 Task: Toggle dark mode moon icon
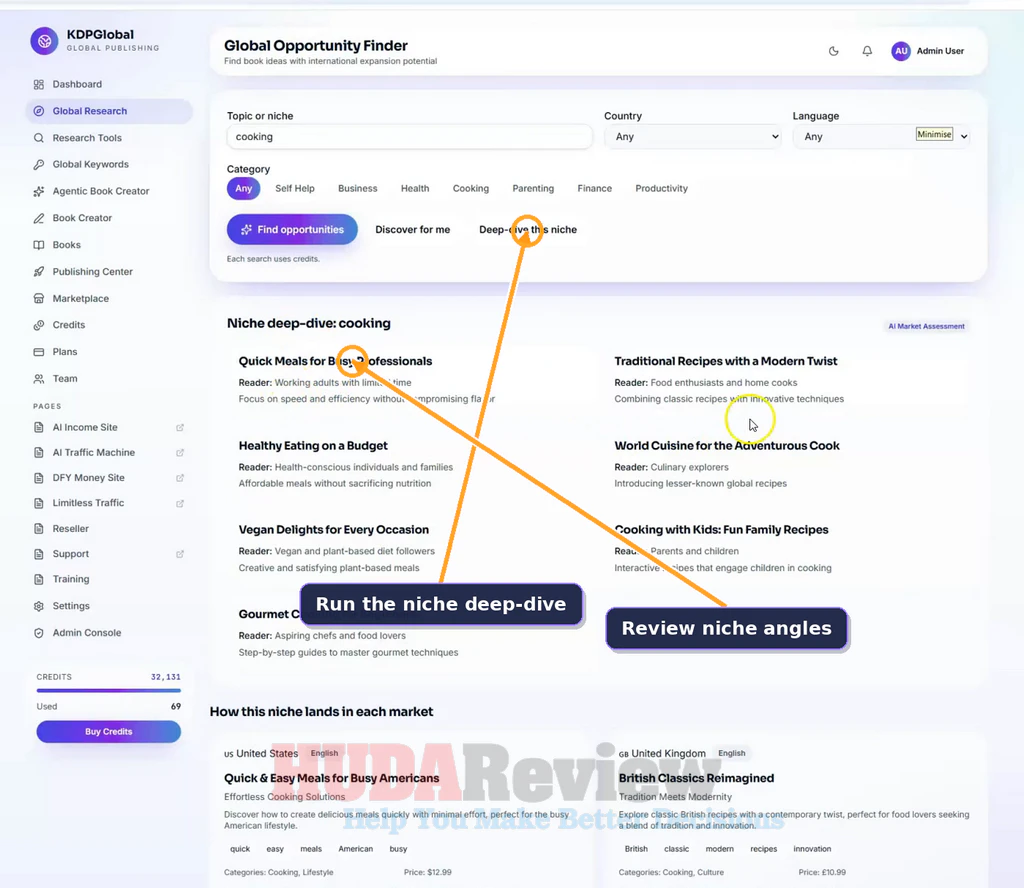pyautogui.click(x=833, y=51)
